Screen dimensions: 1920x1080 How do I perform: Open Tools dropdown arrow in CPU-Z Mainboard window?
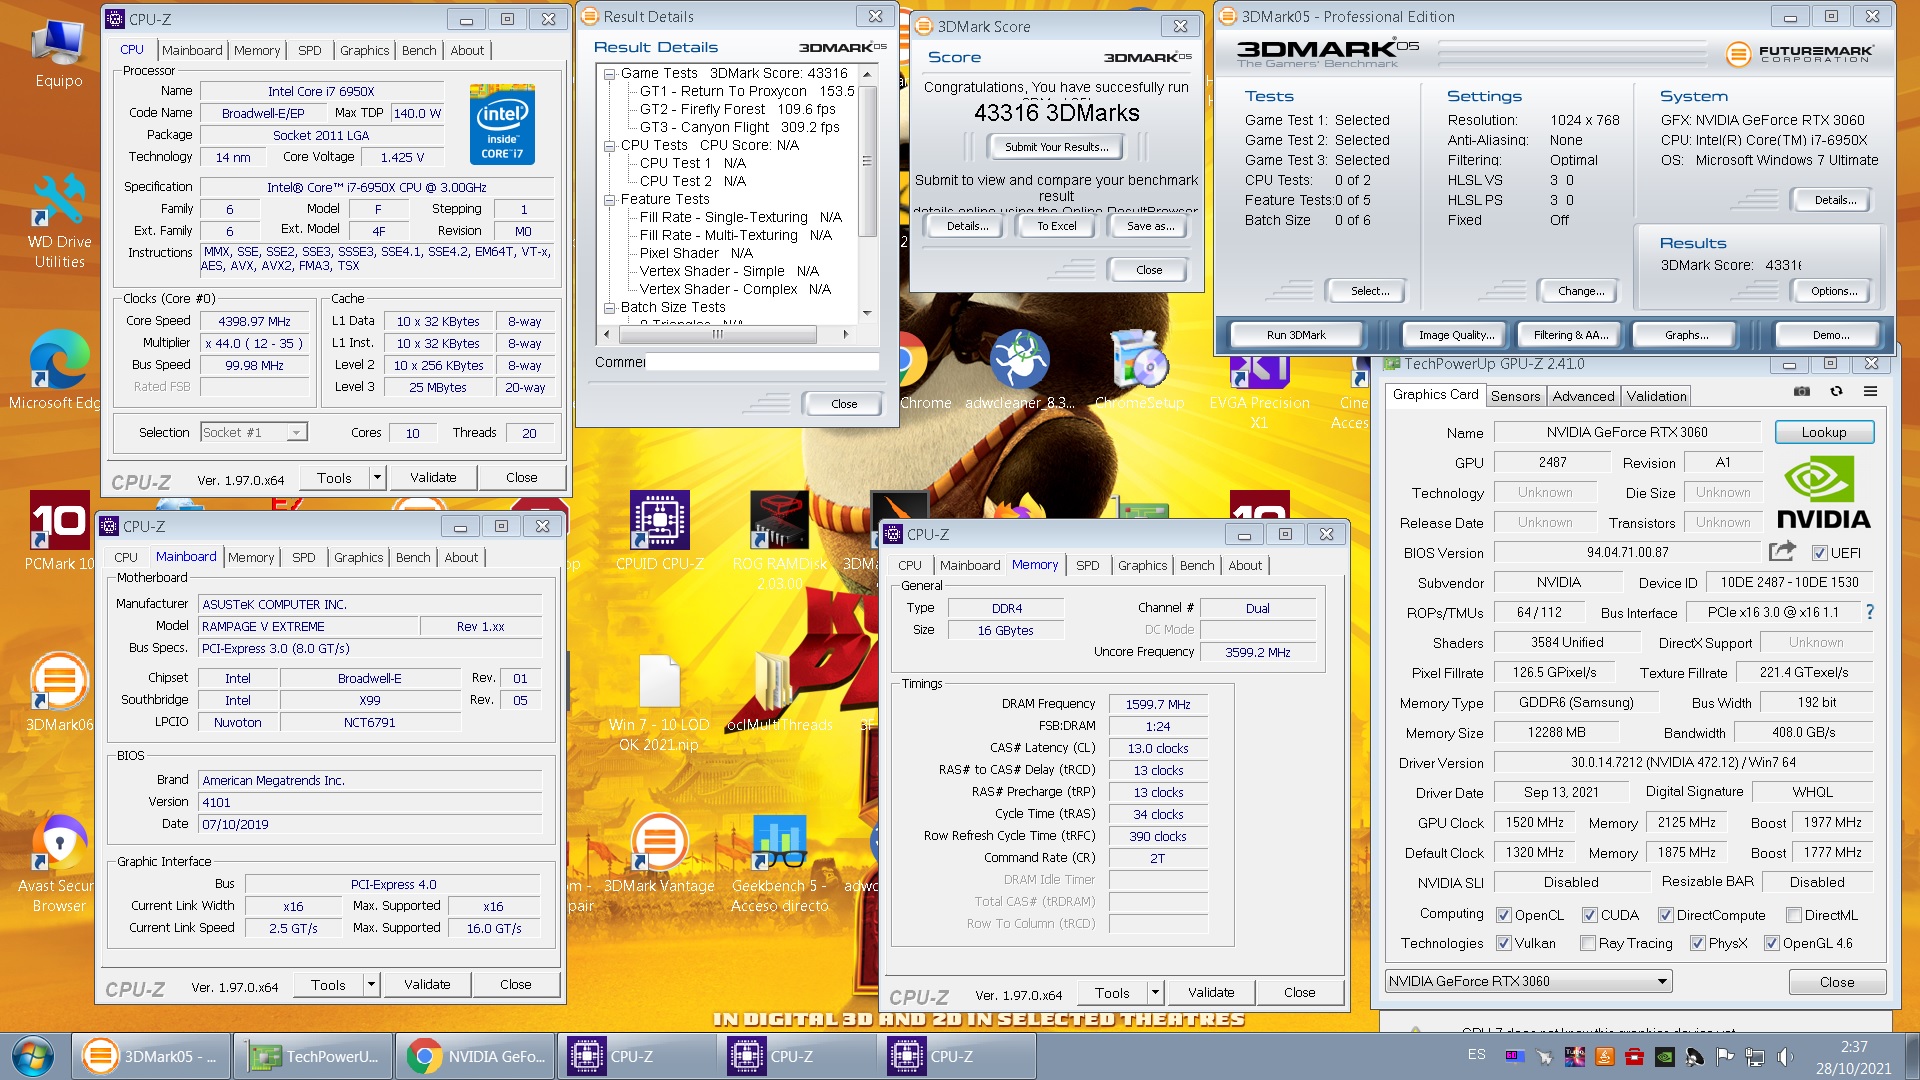coord(371,985)
